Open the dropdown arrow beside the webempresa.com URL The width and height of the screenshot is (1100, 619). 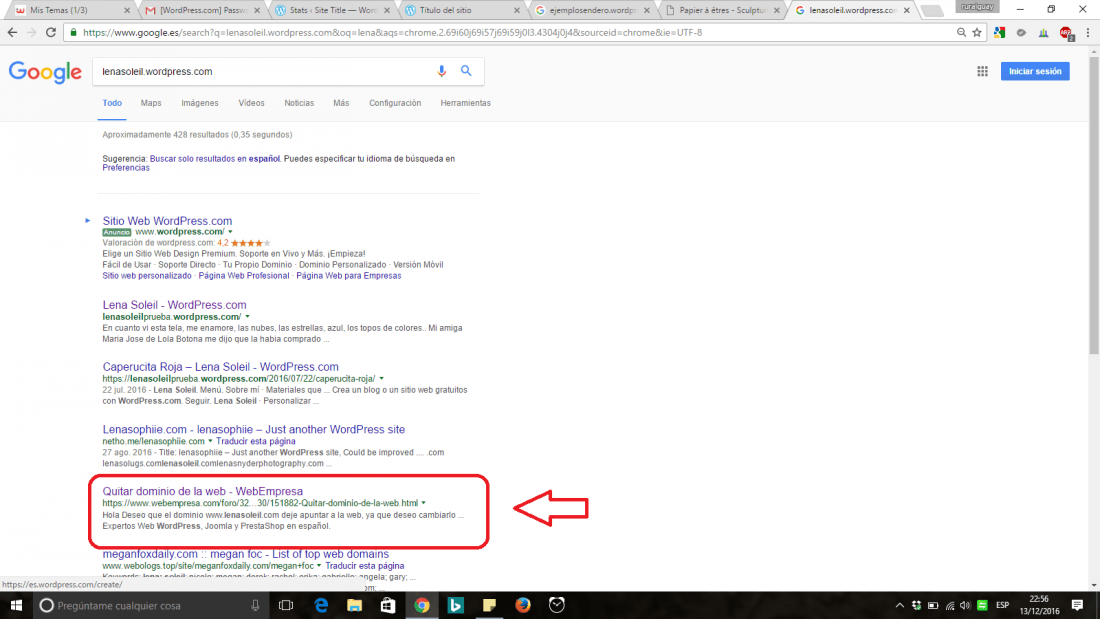click(424, 503)
